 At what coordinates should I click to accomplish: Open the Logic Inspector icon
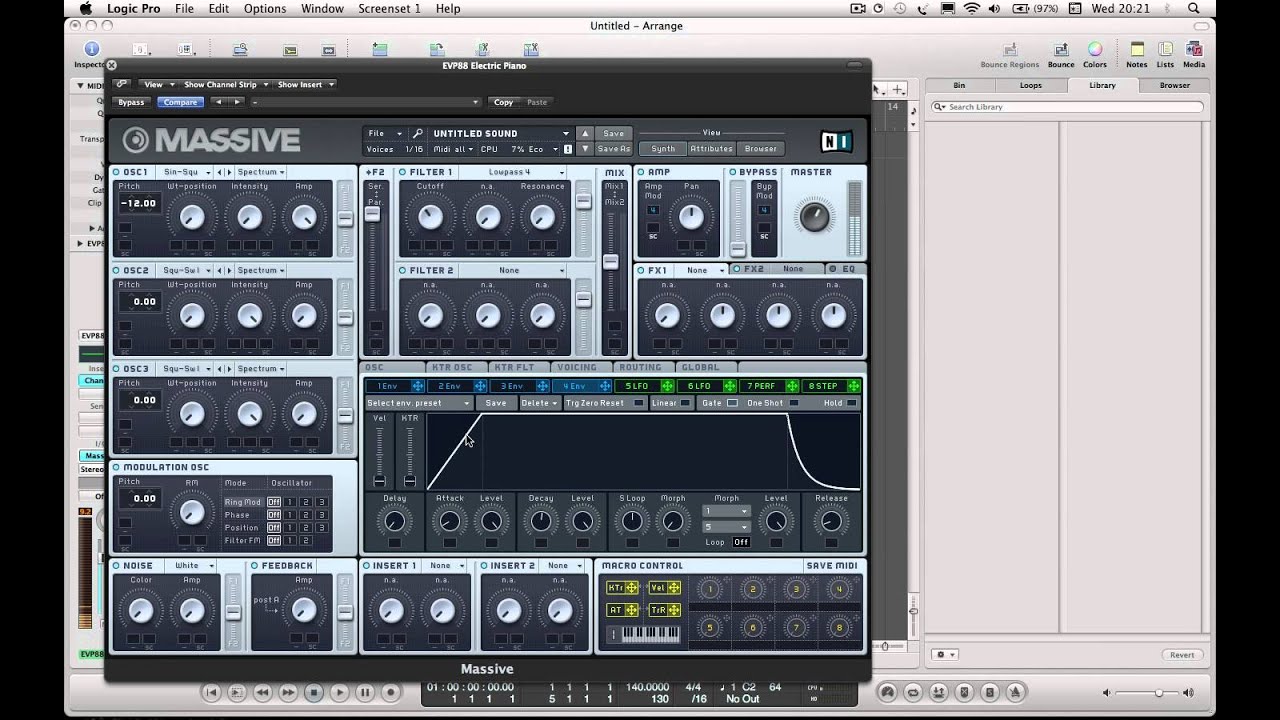click(x=92, y=49)
